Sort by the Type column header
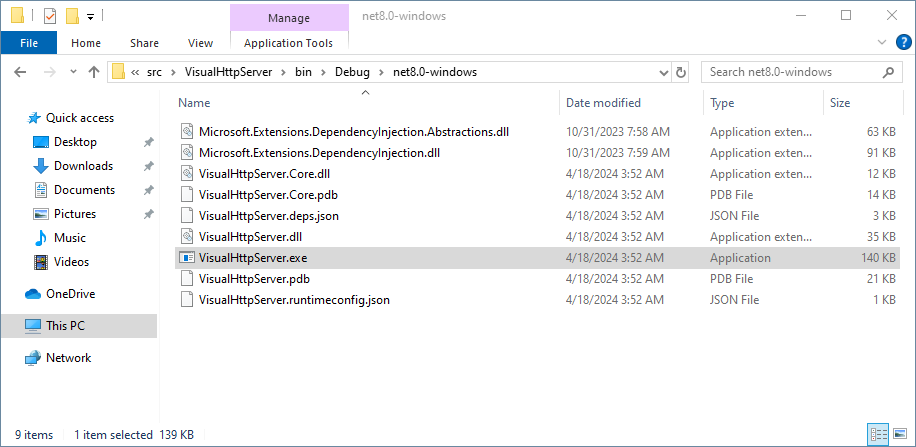 point(722,103)
